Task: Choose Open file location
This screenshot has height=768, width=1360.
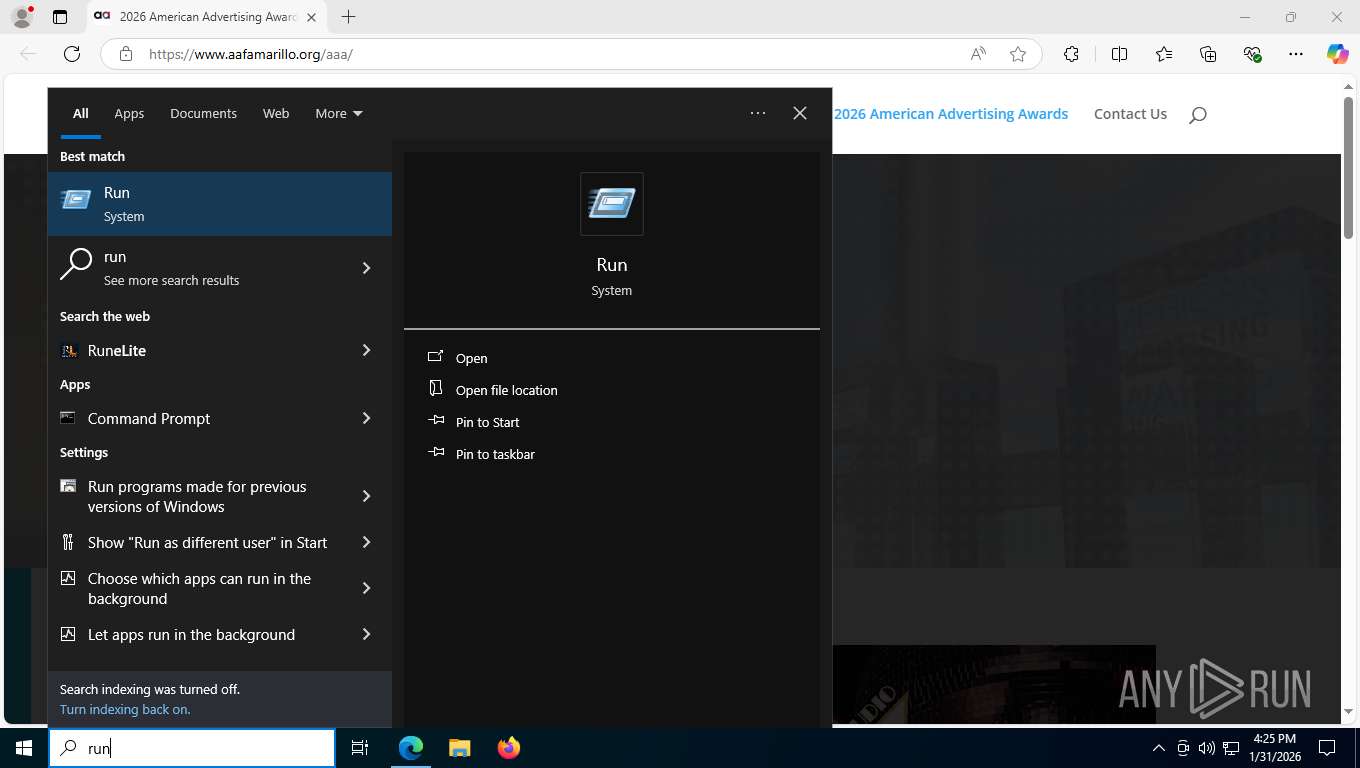Action: (x=506, y=390)
